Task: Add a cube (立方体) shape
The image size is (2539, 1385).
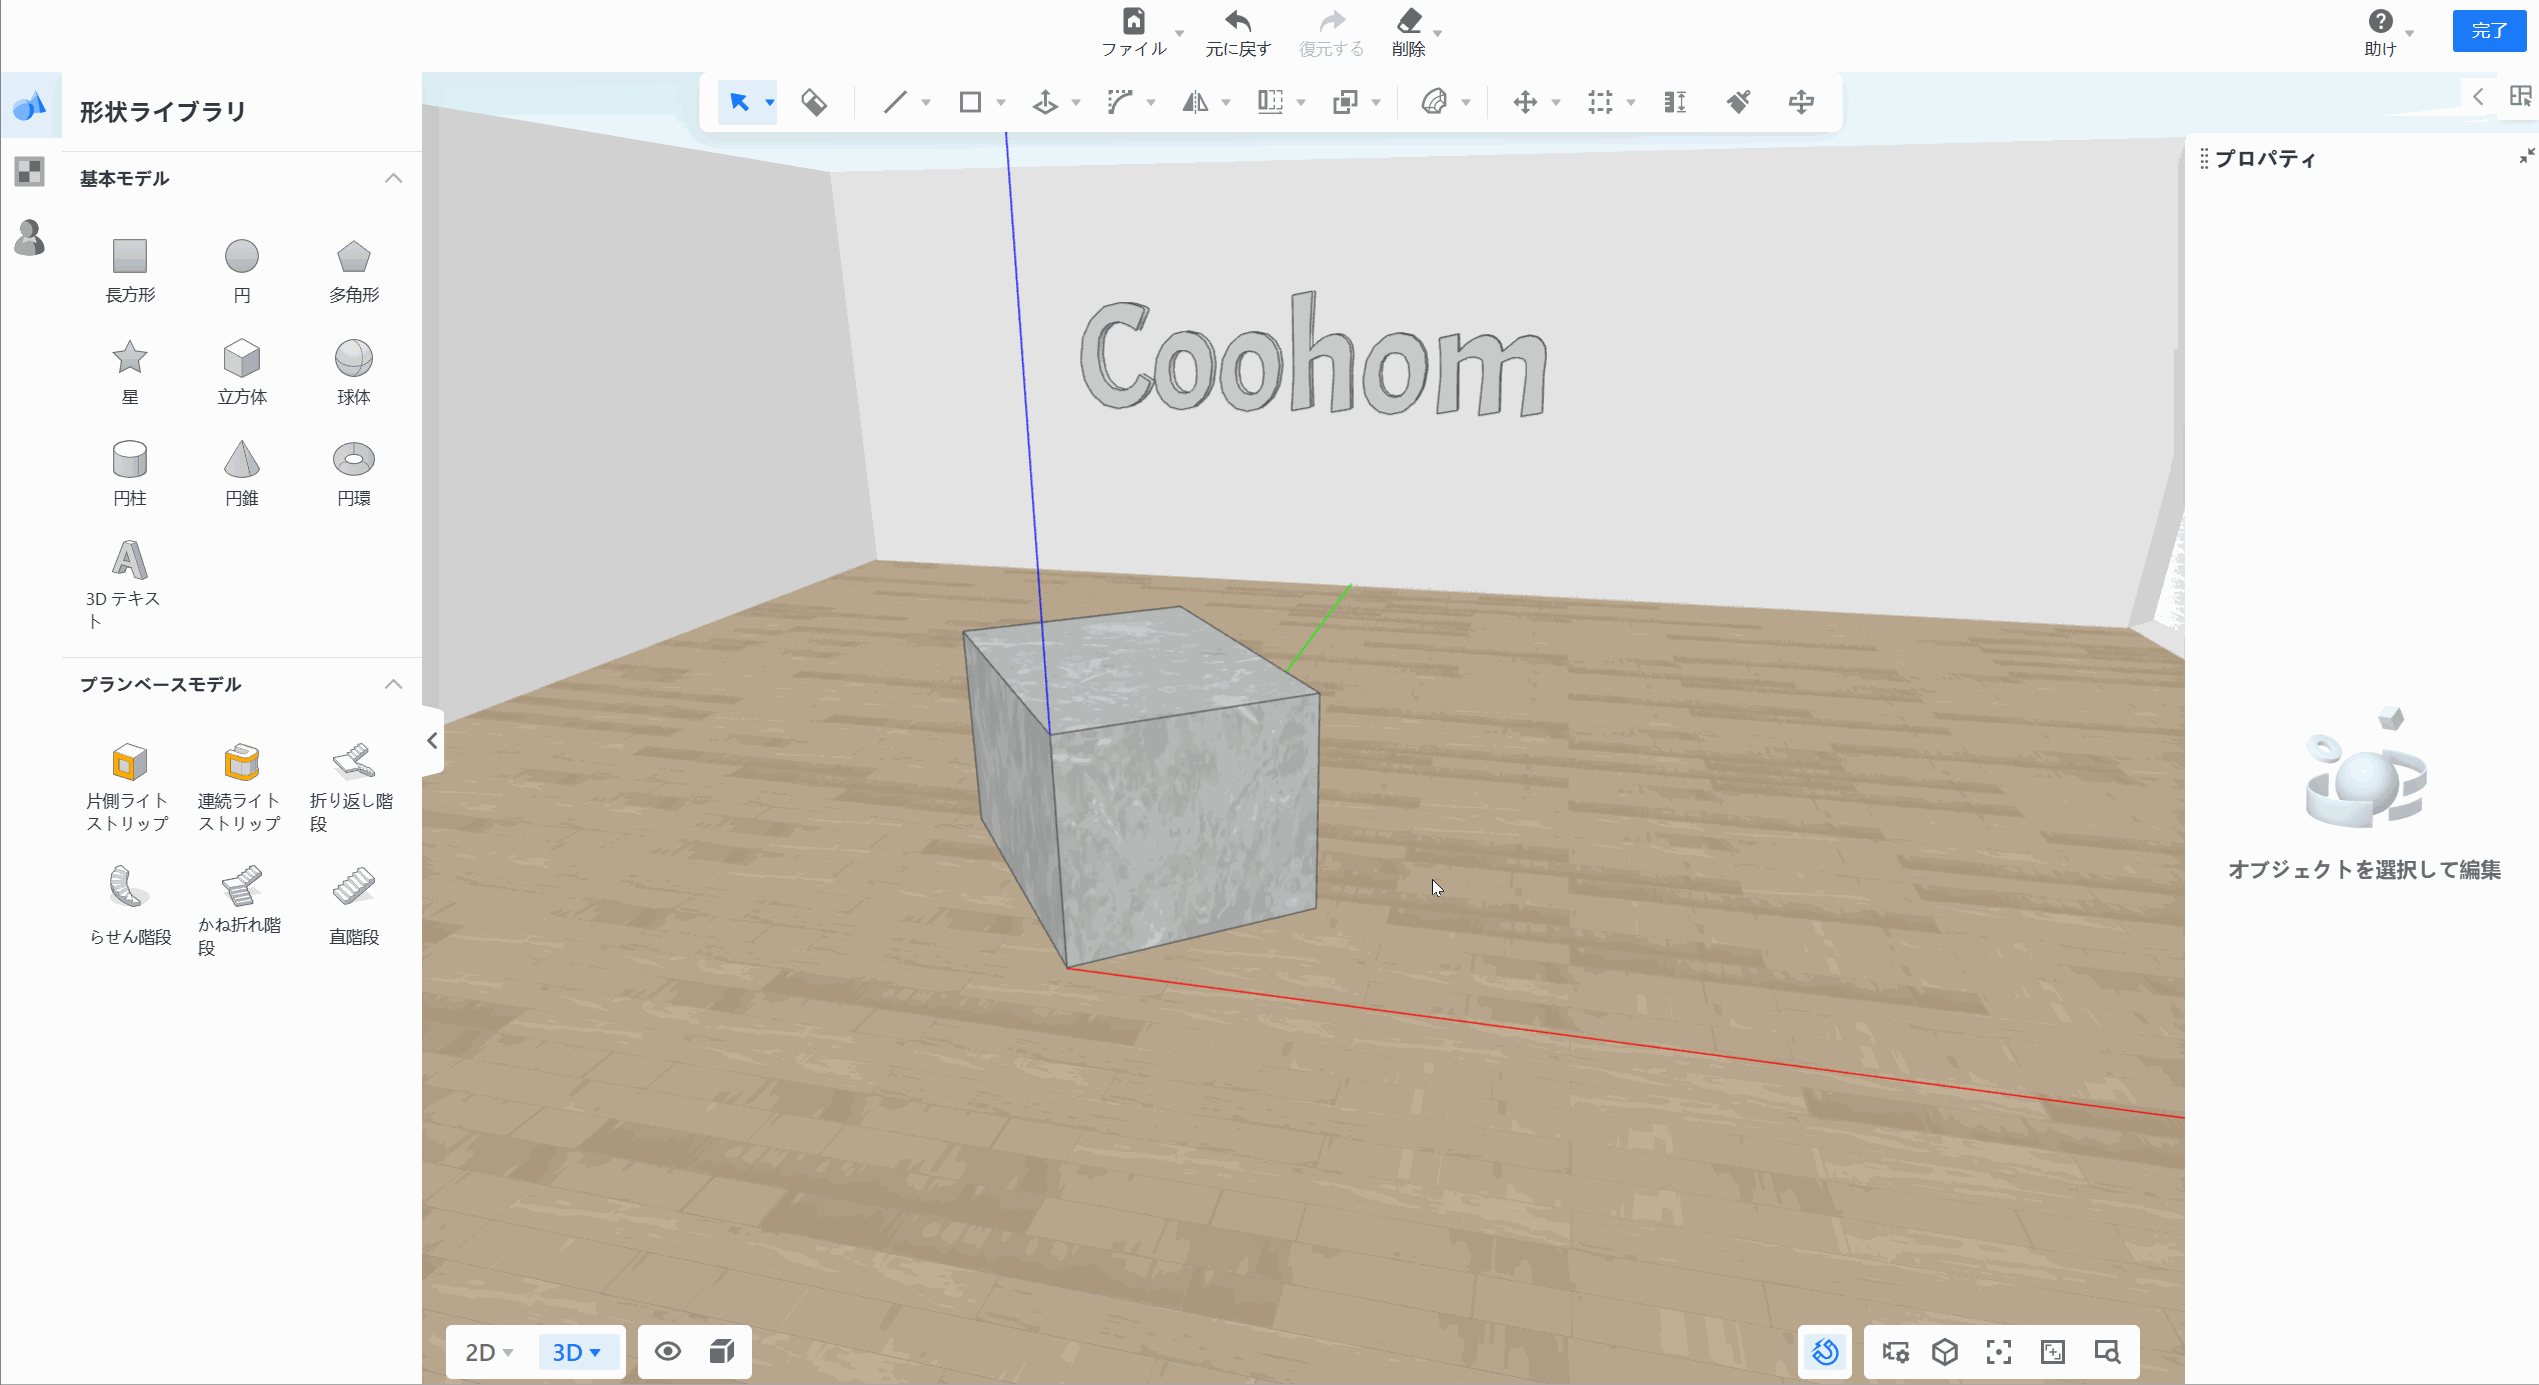Action: (x=242, y=371)
